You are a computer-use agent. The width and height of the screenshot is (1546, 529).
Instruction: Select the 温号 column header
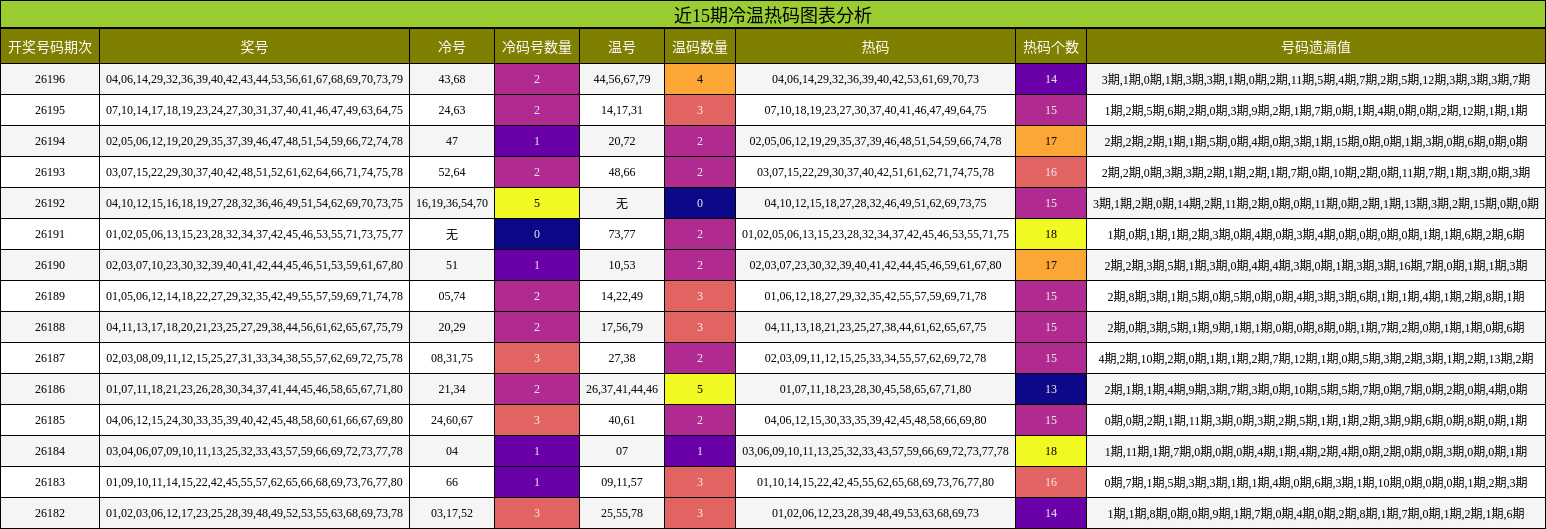[622, 47]
